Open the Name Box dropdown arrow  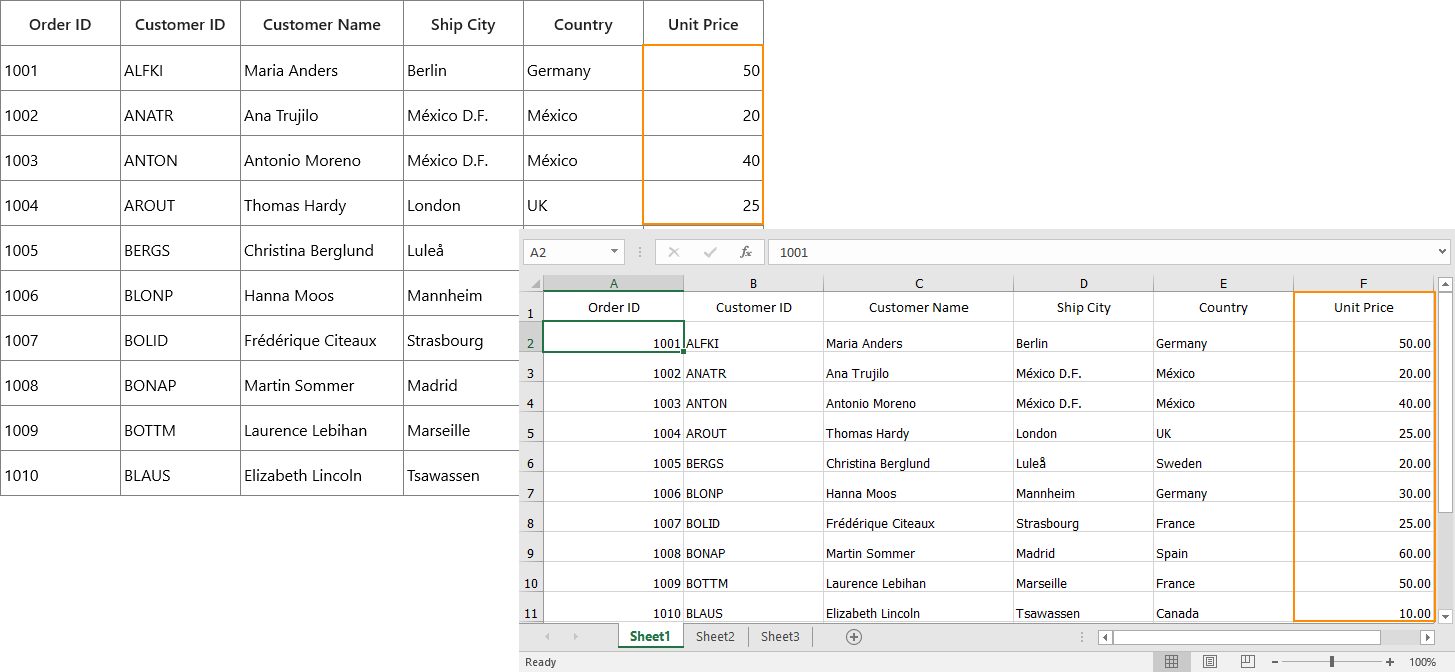click(x=613, y=252)
